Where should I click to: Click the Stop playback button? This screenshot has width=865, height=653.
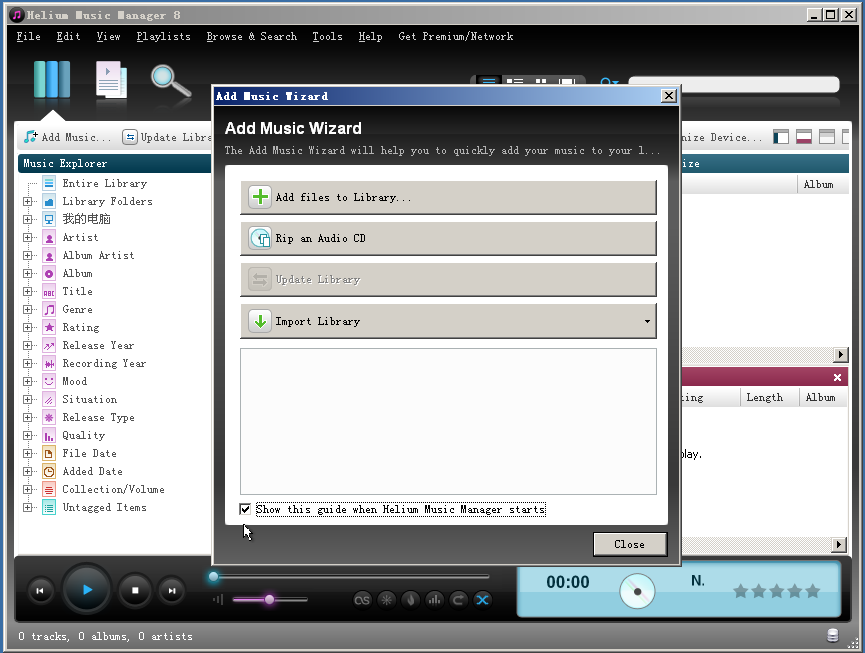(135, 591)
